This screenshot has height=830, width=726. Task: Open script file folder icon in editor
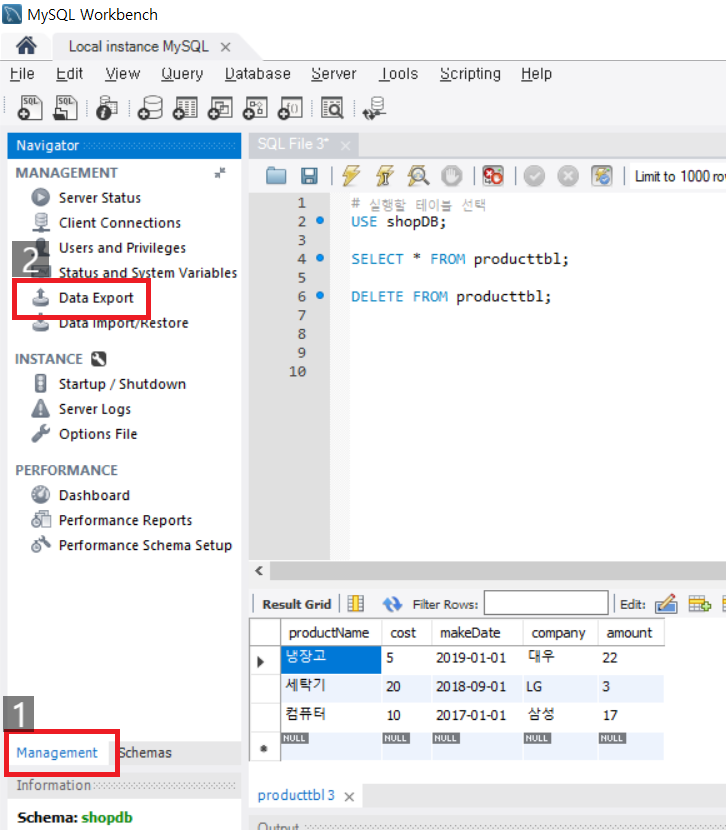tap(276, 176)
